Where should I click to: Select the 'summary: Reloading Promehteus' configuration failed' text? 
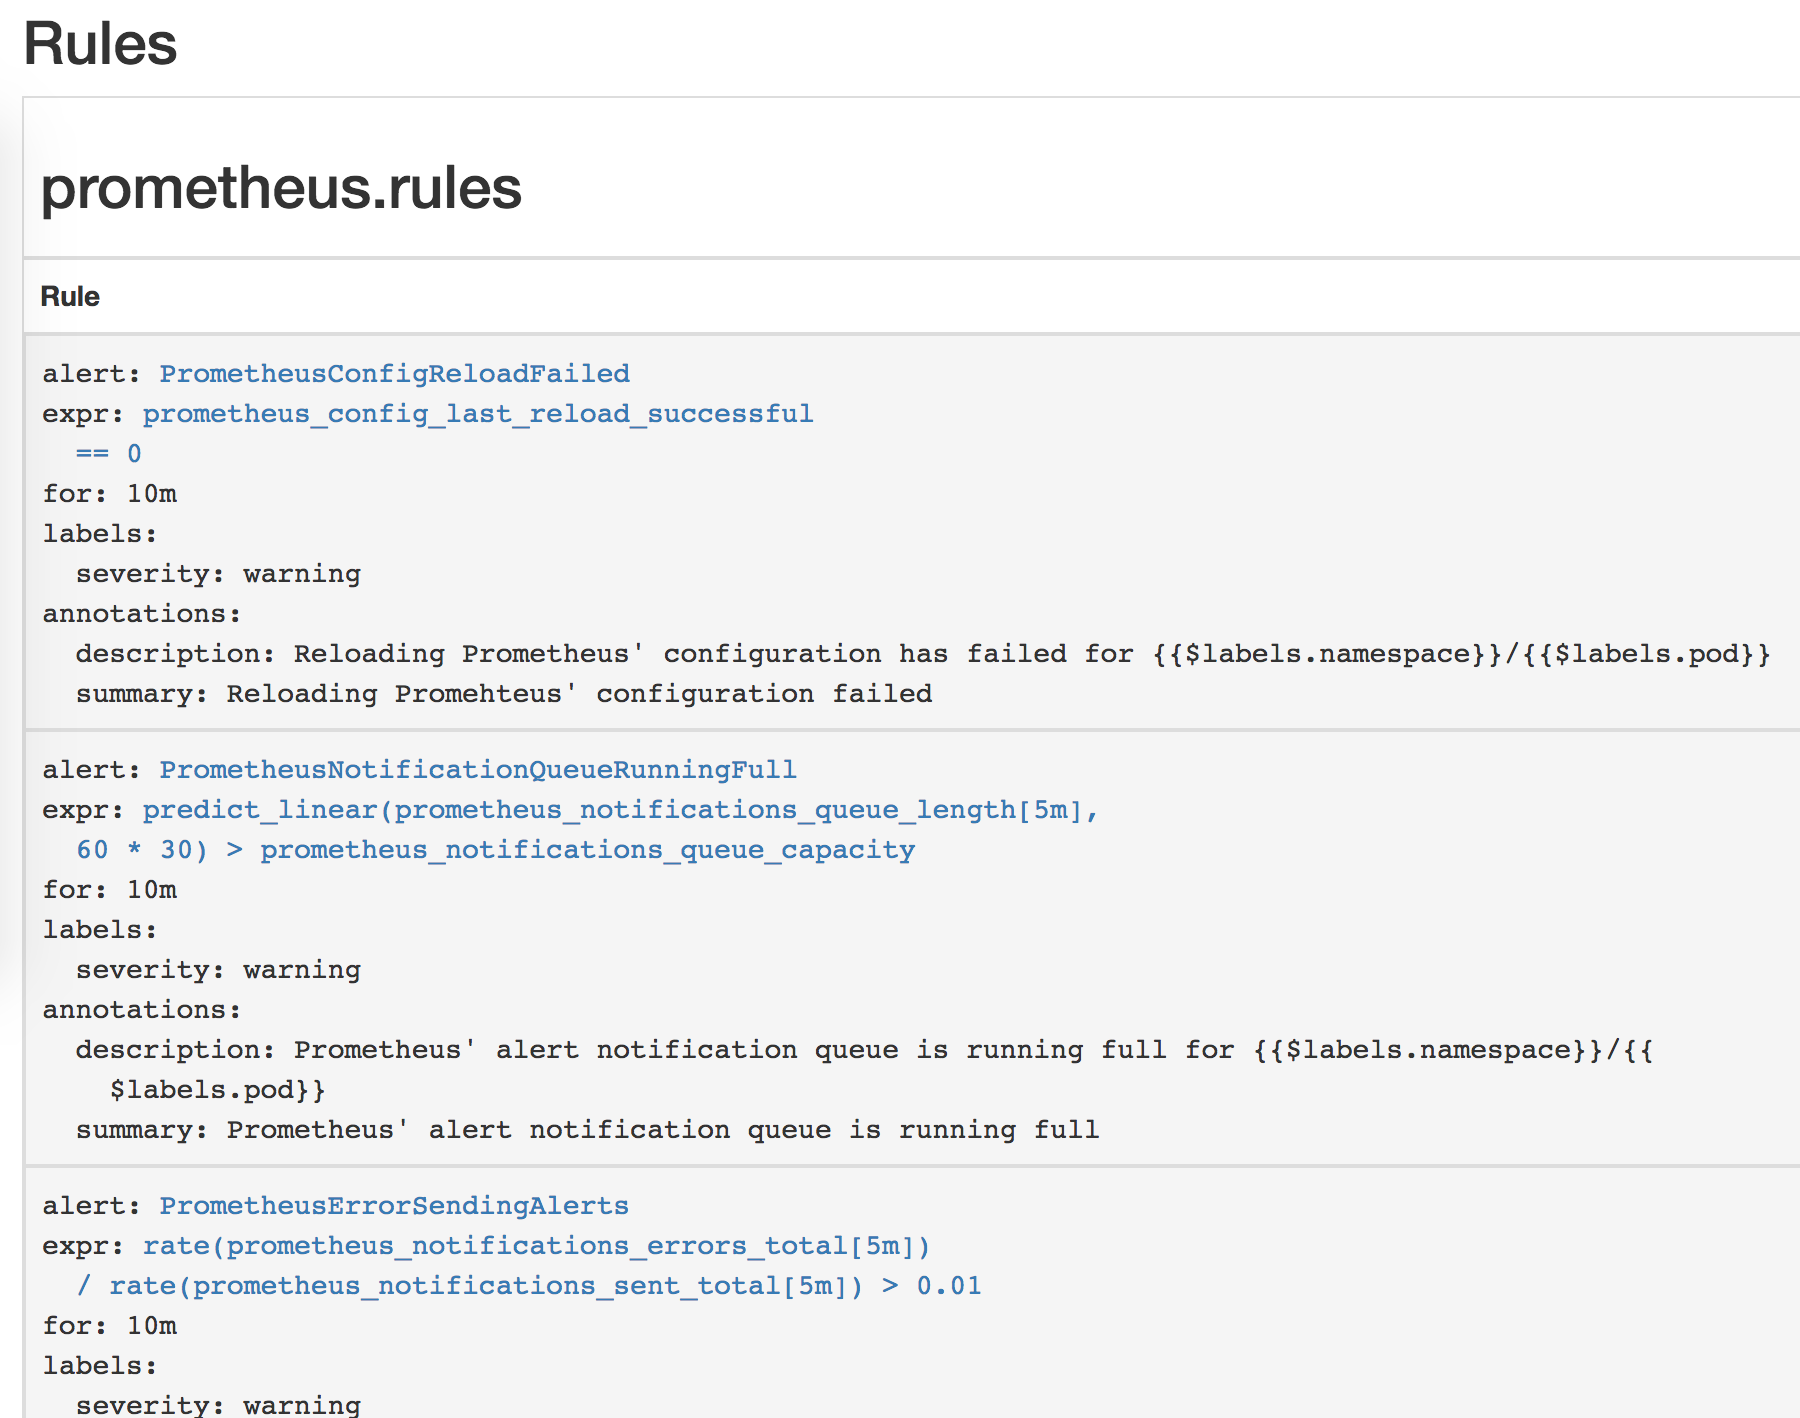[x=504, y=693]
